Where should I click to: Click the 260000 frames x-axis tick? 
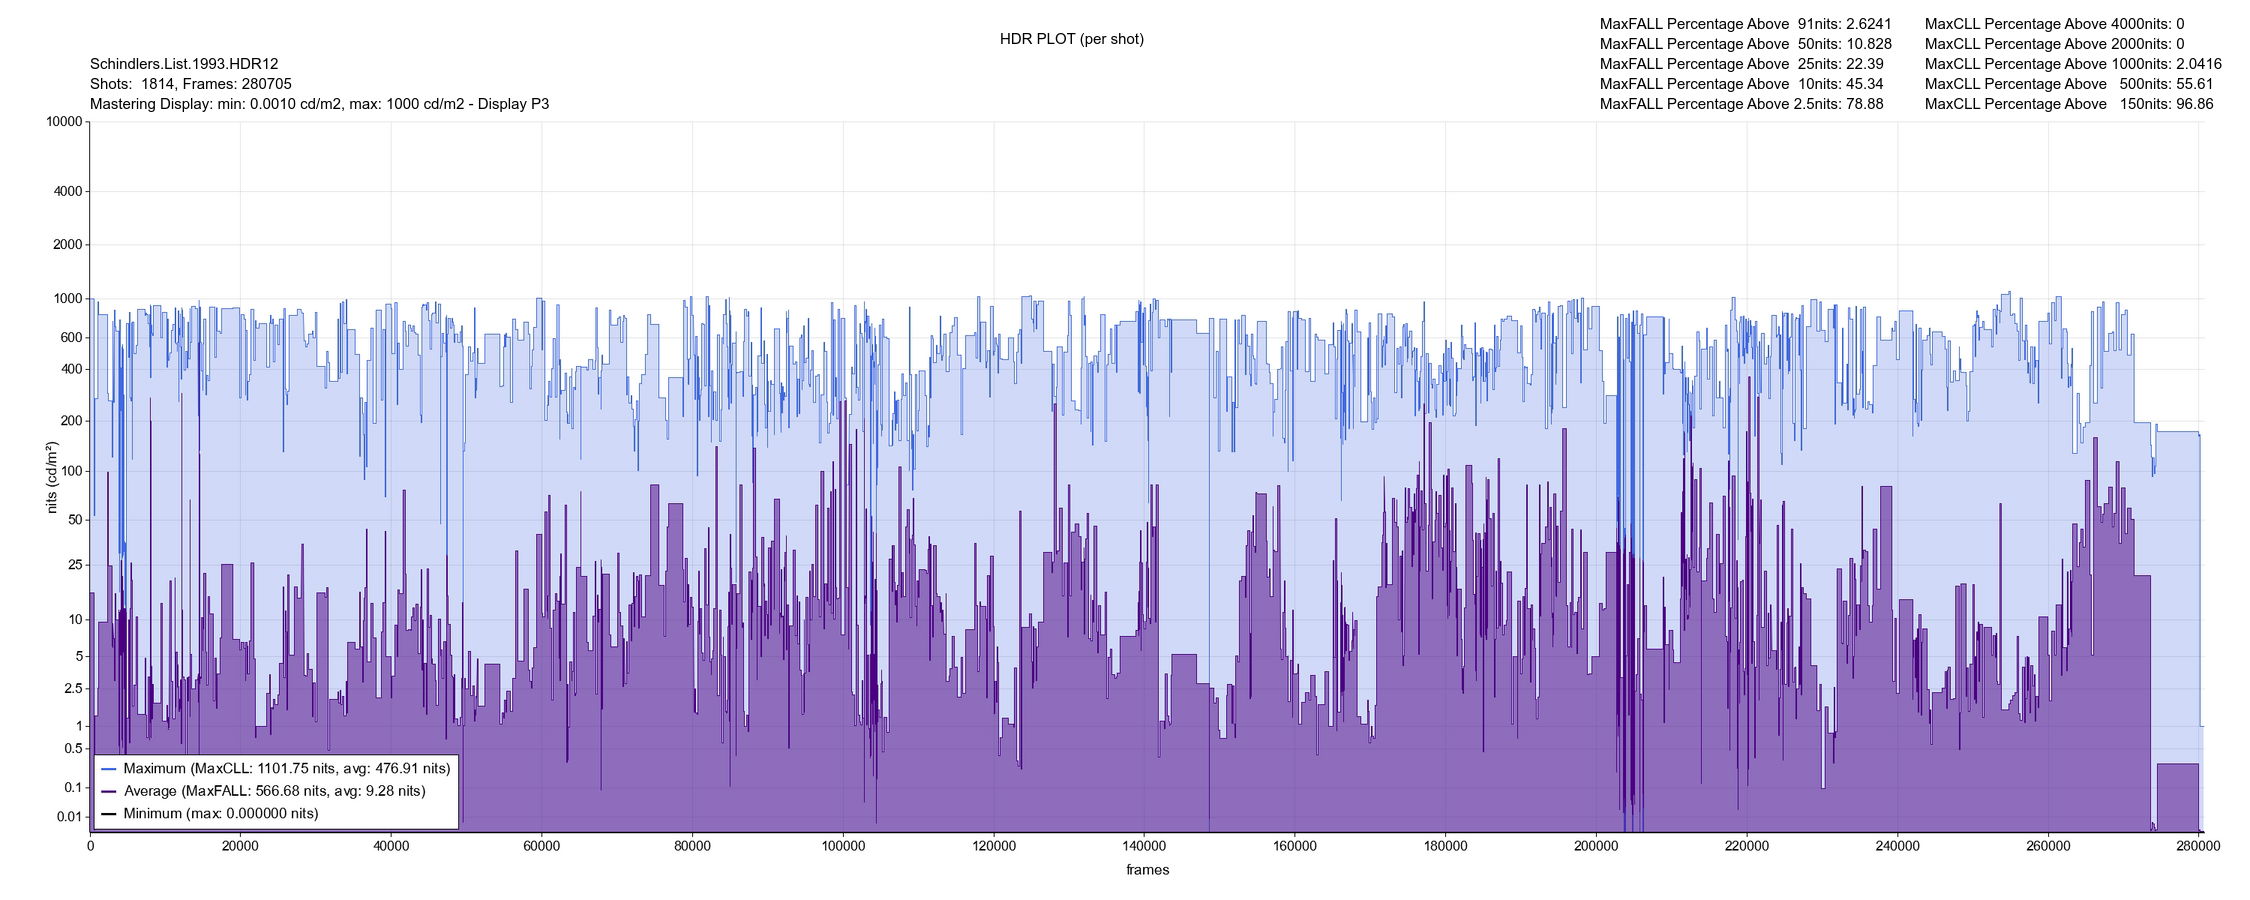coord(2048,846)
